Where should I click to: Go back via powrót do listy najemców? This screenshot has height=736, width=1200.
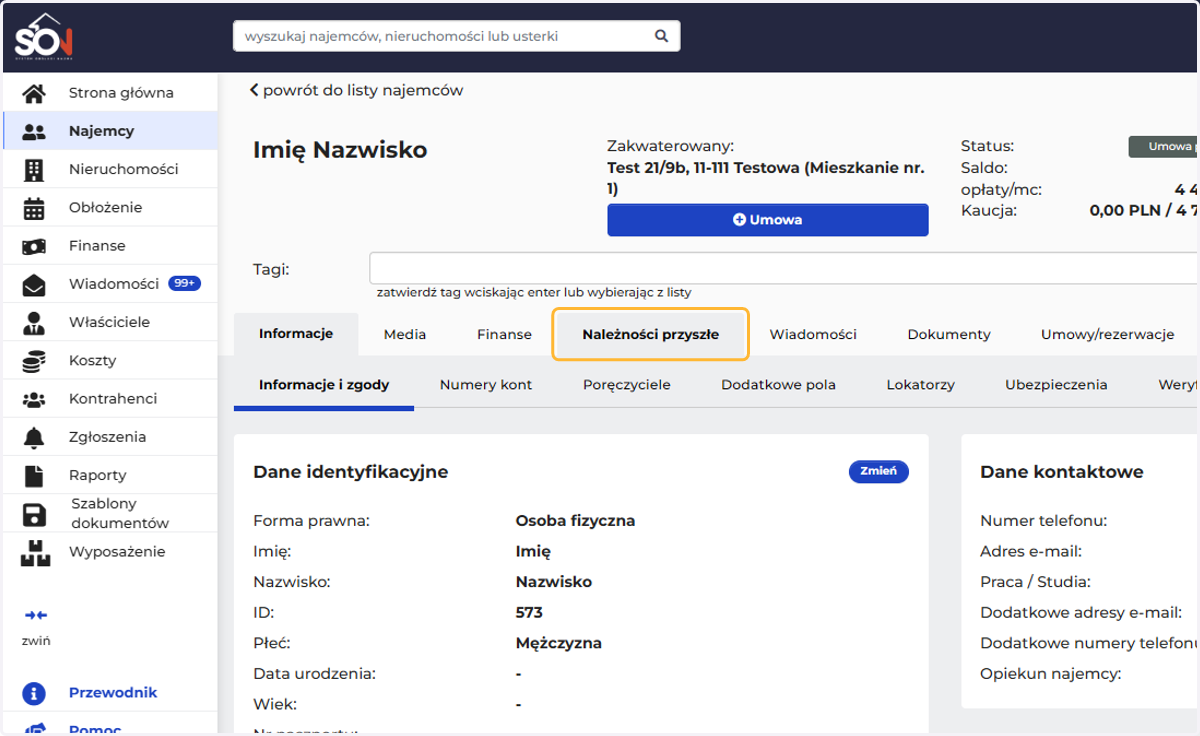click(357, 90)
